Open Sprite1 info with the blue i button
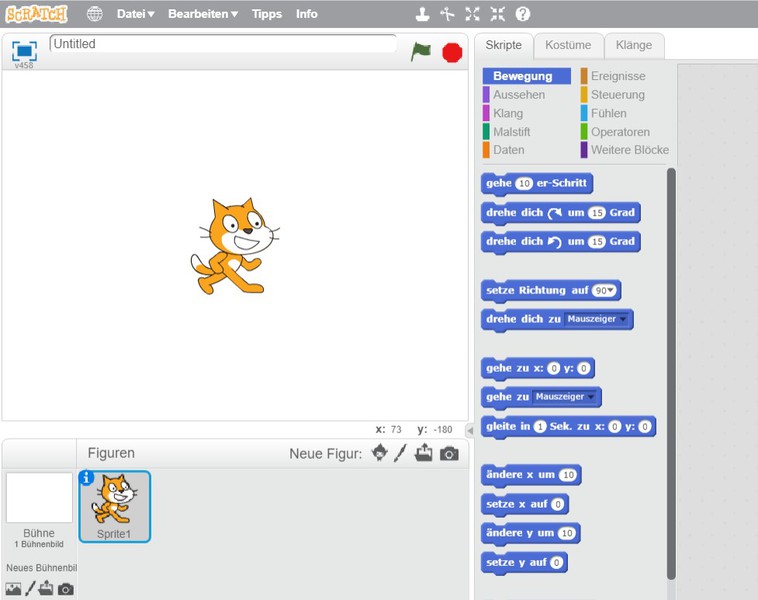 point(86,478)
